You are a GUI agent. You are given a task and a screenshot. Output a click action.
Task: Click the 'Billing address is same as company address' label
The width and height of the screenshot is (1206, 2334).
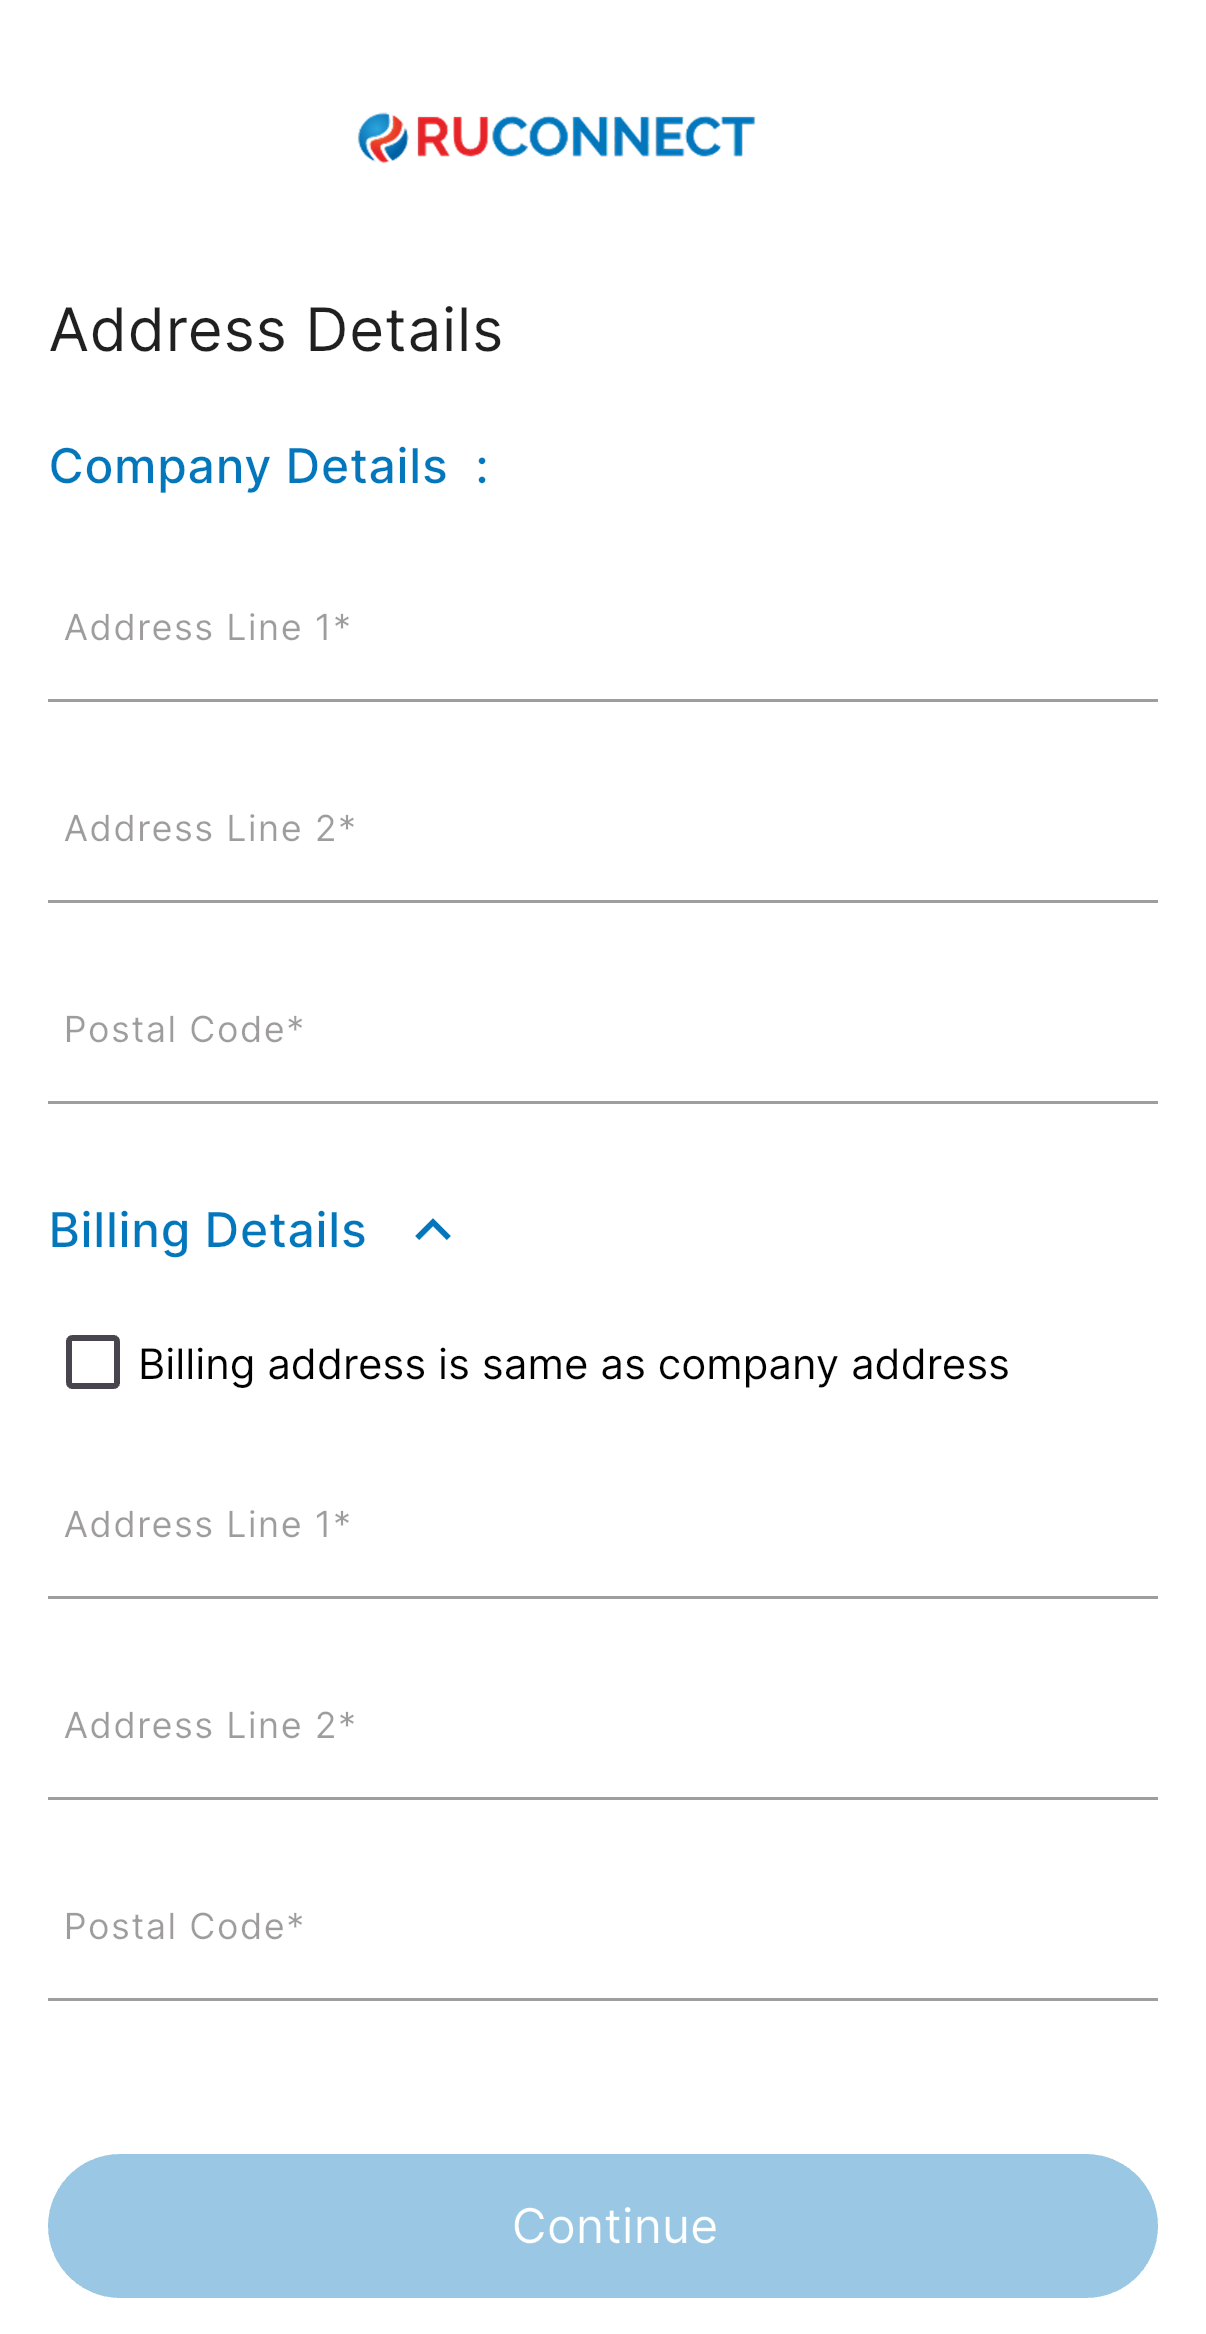click(573, 1365)
